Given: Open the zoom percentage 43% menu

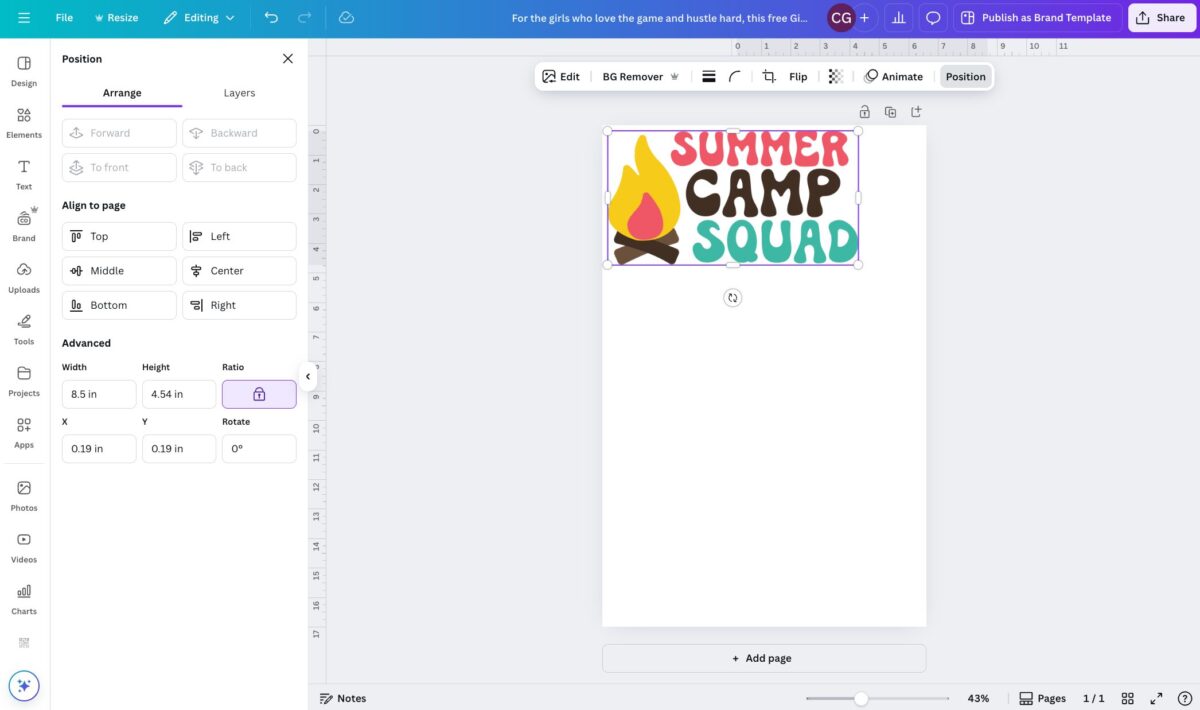Looking at the screenshot, I should point(978,698).
